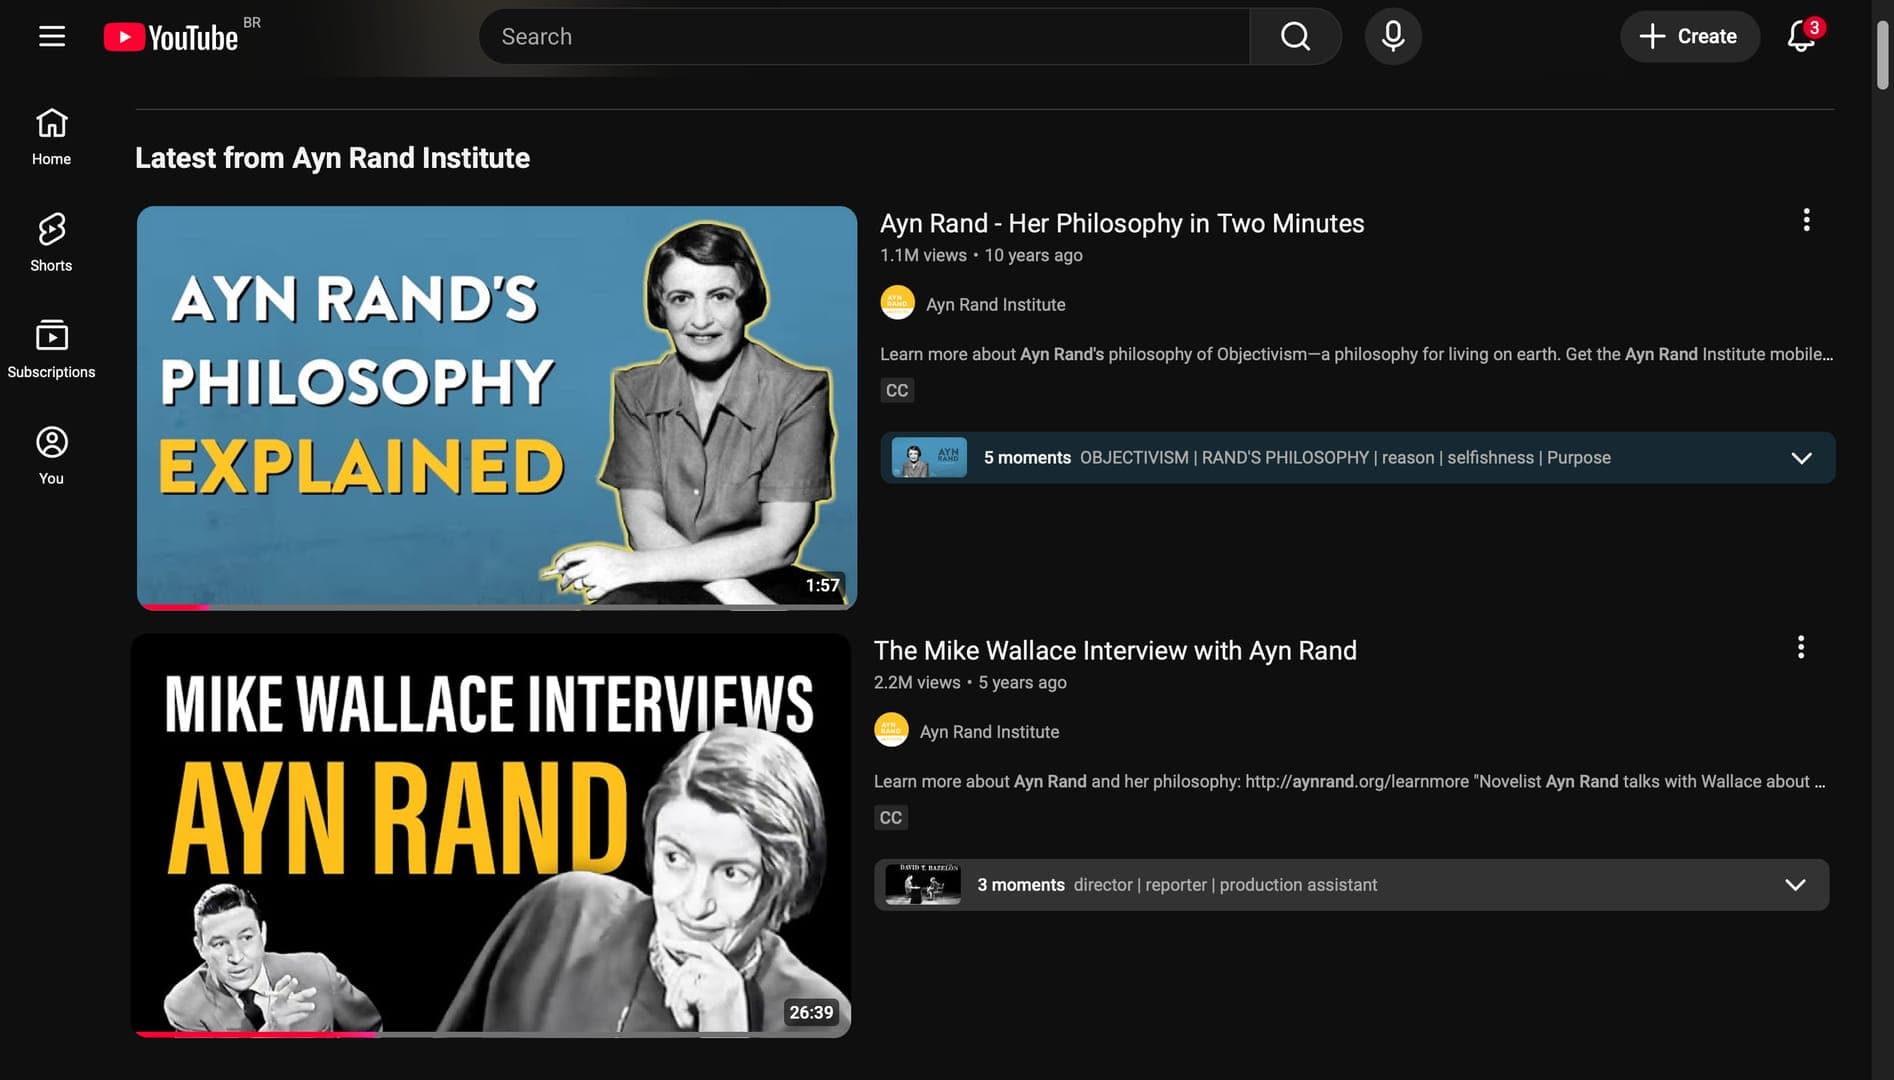Click the search magnifier button
Viewport: 1894px width, 1080px height.
point(1295,37)
